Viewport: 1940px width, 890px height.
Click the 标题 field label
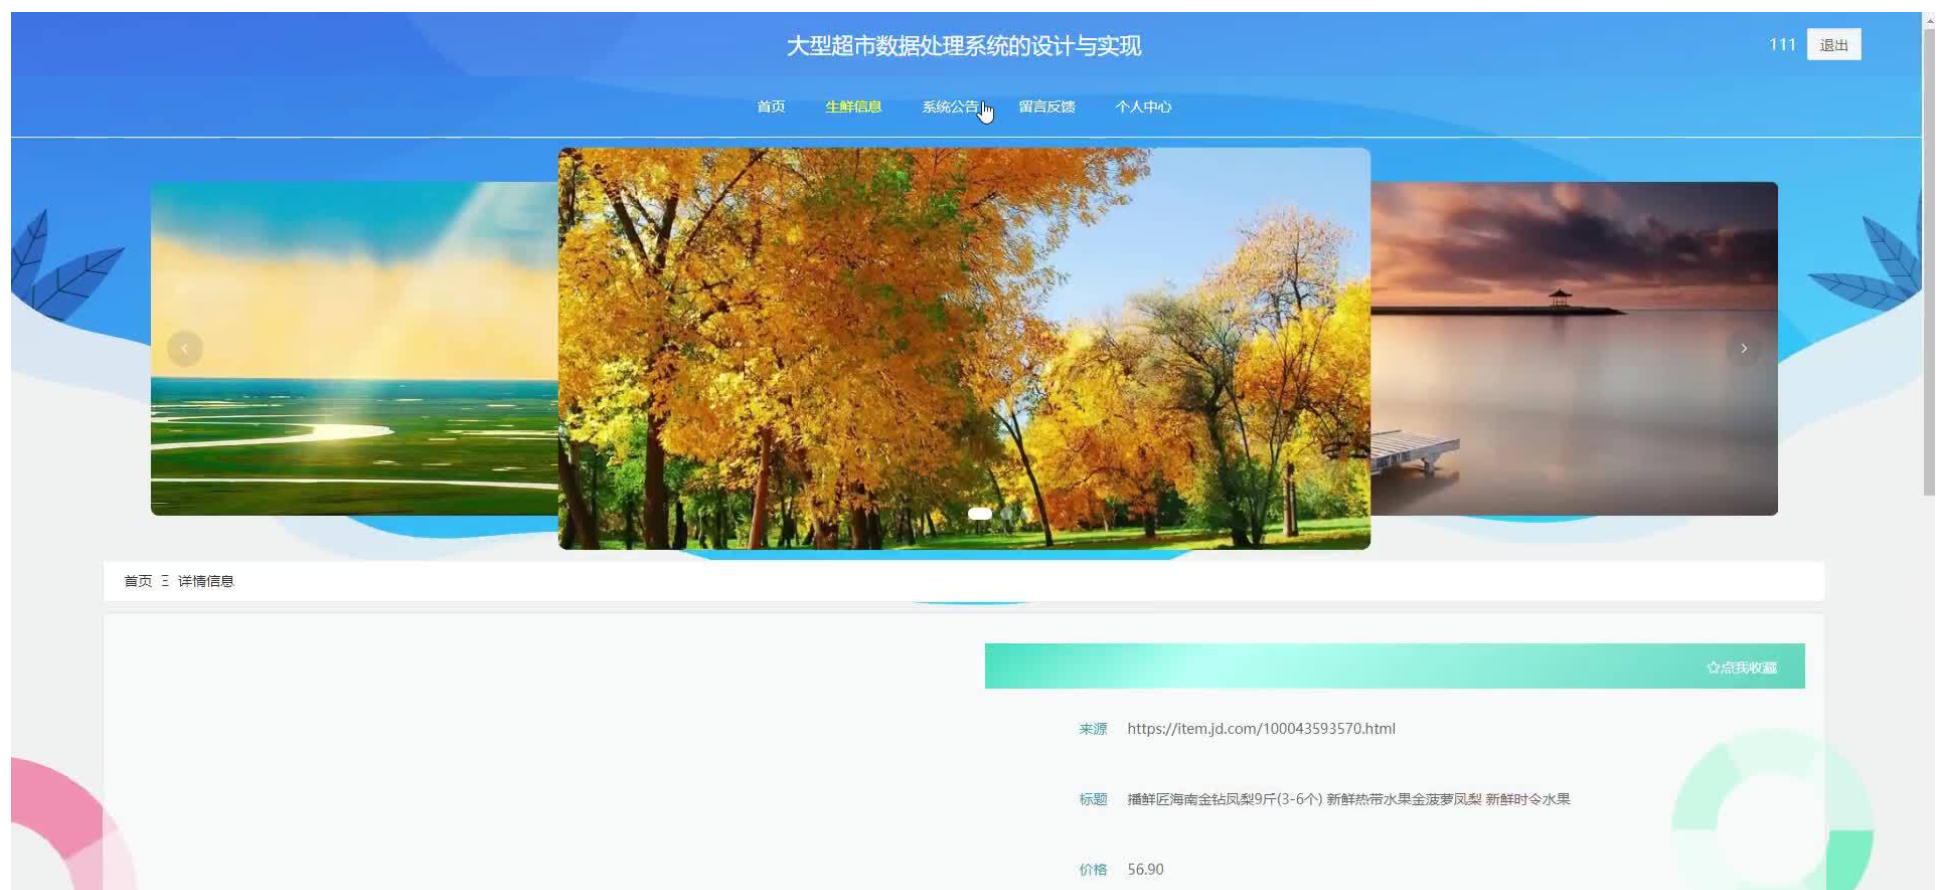[1093, 799]
